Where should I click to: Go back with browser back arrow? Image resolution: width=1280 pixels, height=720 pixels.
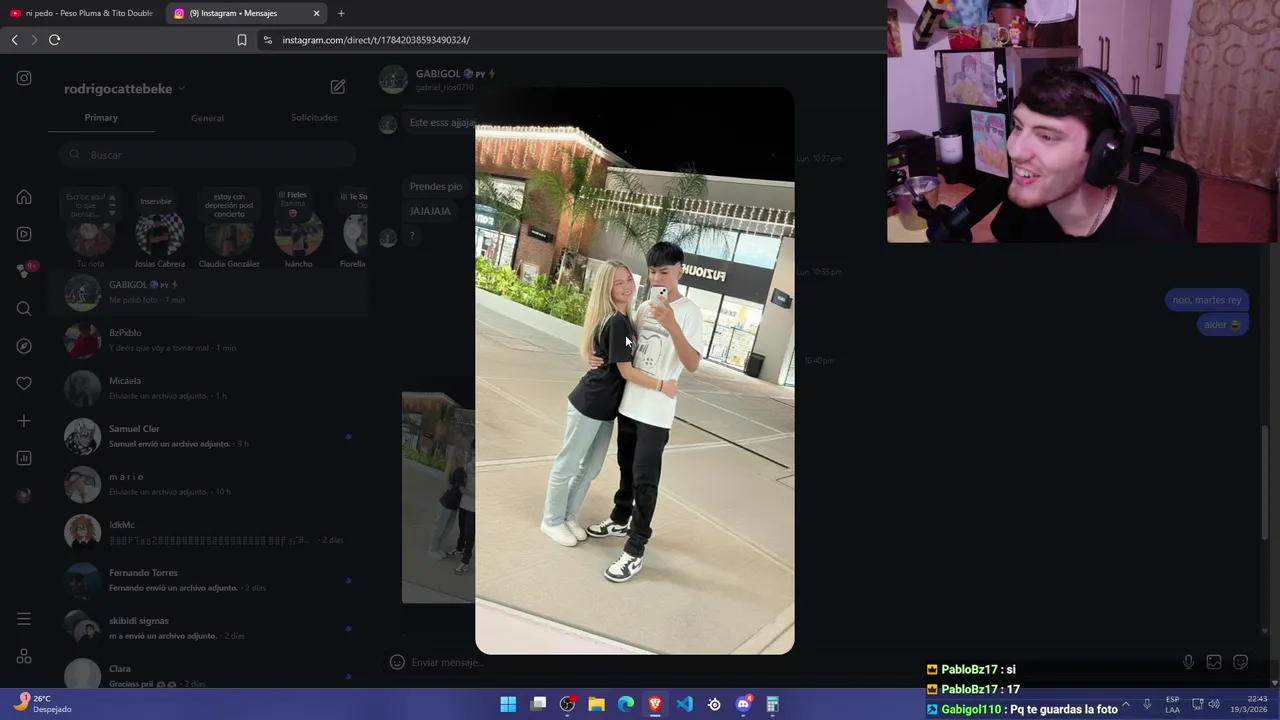(x=14, y=40)
